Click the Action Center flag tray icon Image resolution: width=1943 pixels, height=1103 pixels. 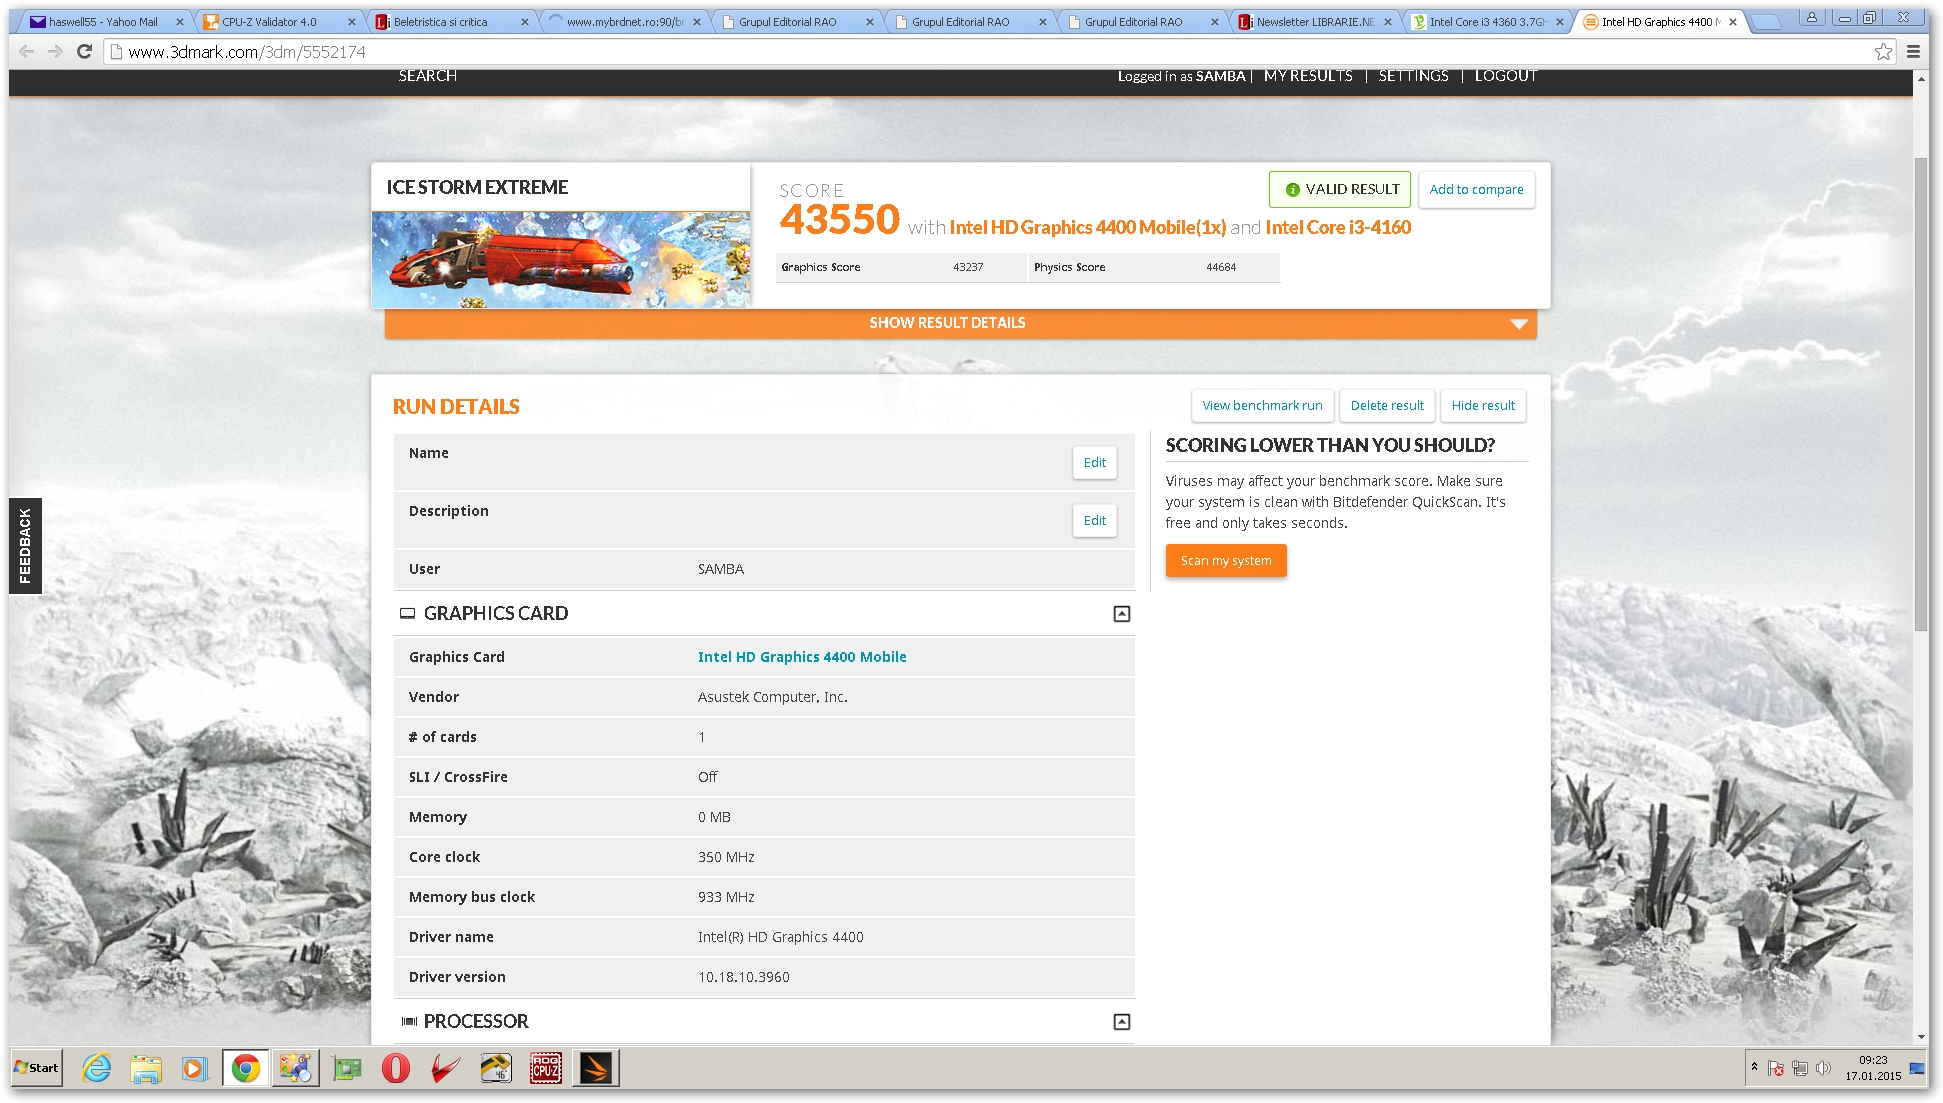1776,1068
